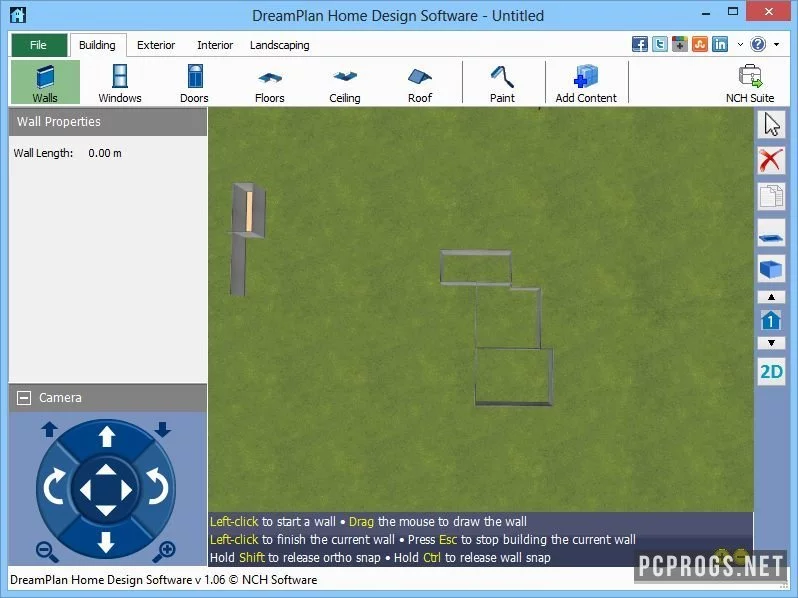Select the Walls tool

[45, 82]
